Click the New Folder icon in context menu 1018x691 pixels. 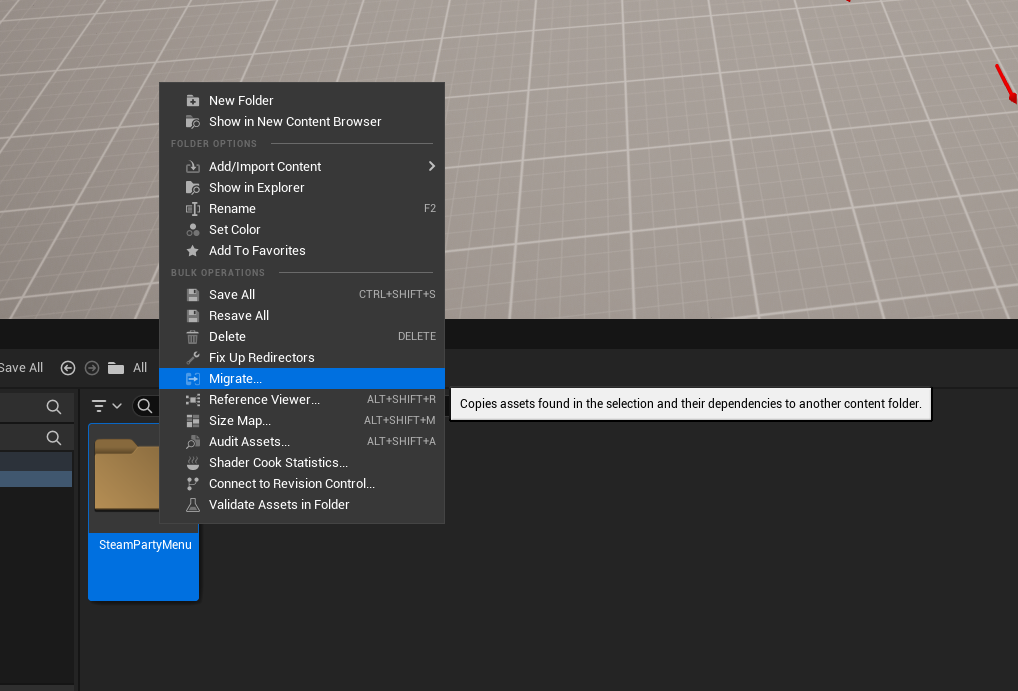pyautogui.click(x=193, y=101)
